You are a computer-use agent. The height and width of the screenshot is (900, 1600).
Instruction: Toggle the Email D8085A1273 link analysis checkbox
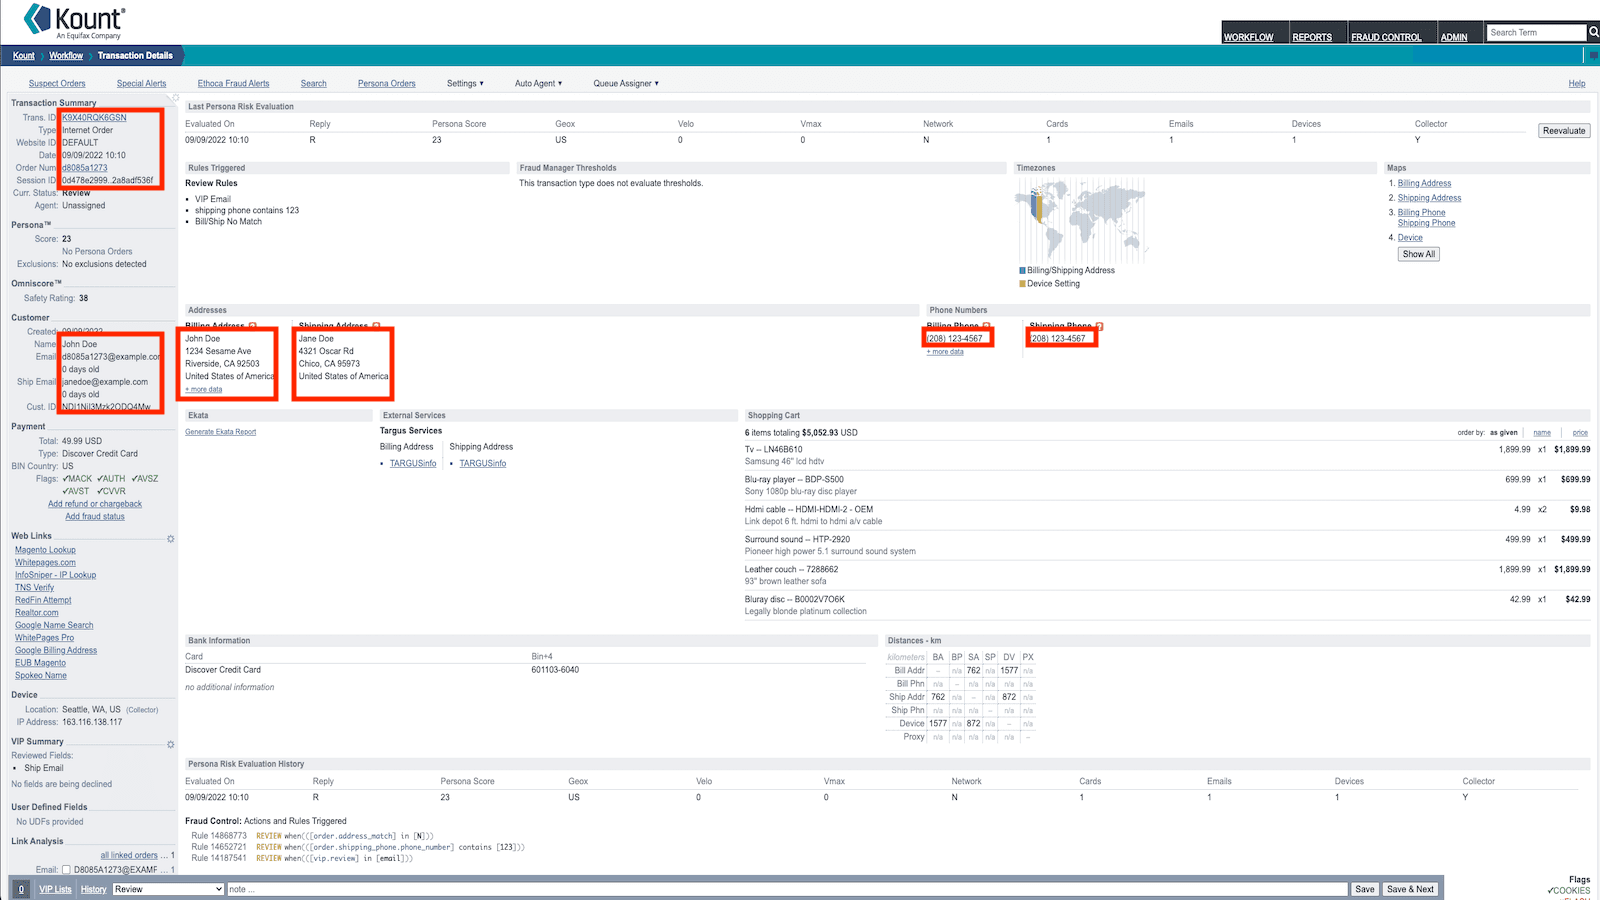[66, 869]
